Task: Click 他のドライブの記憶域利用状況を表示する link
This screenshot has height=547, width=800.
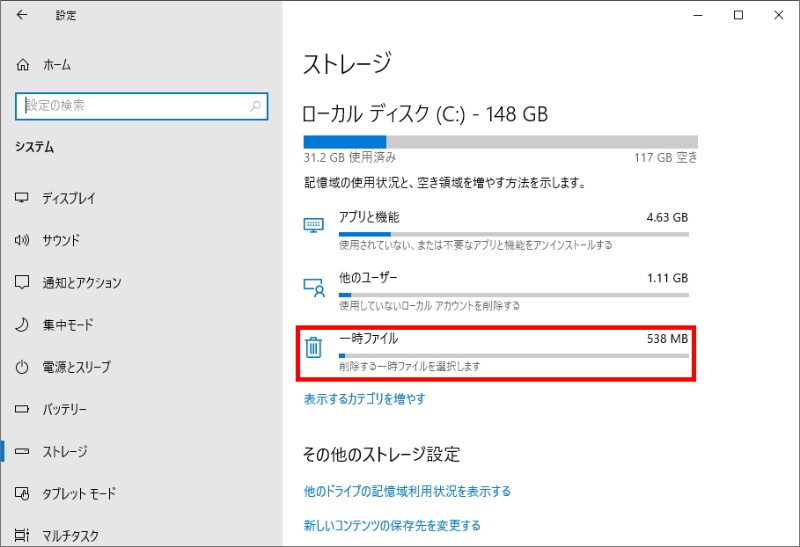Action: 407,491
